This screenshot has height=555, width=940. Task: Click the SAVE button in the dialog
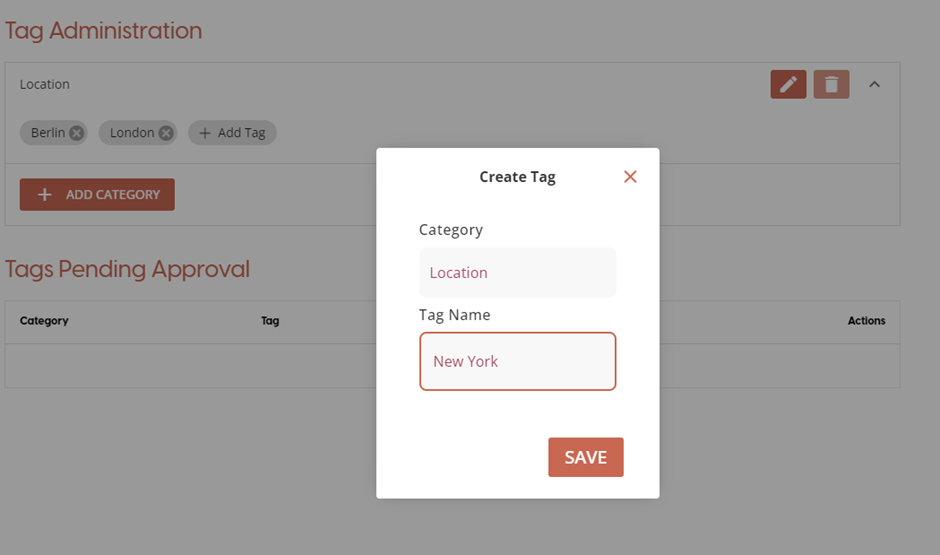click(x=585, y=457)
